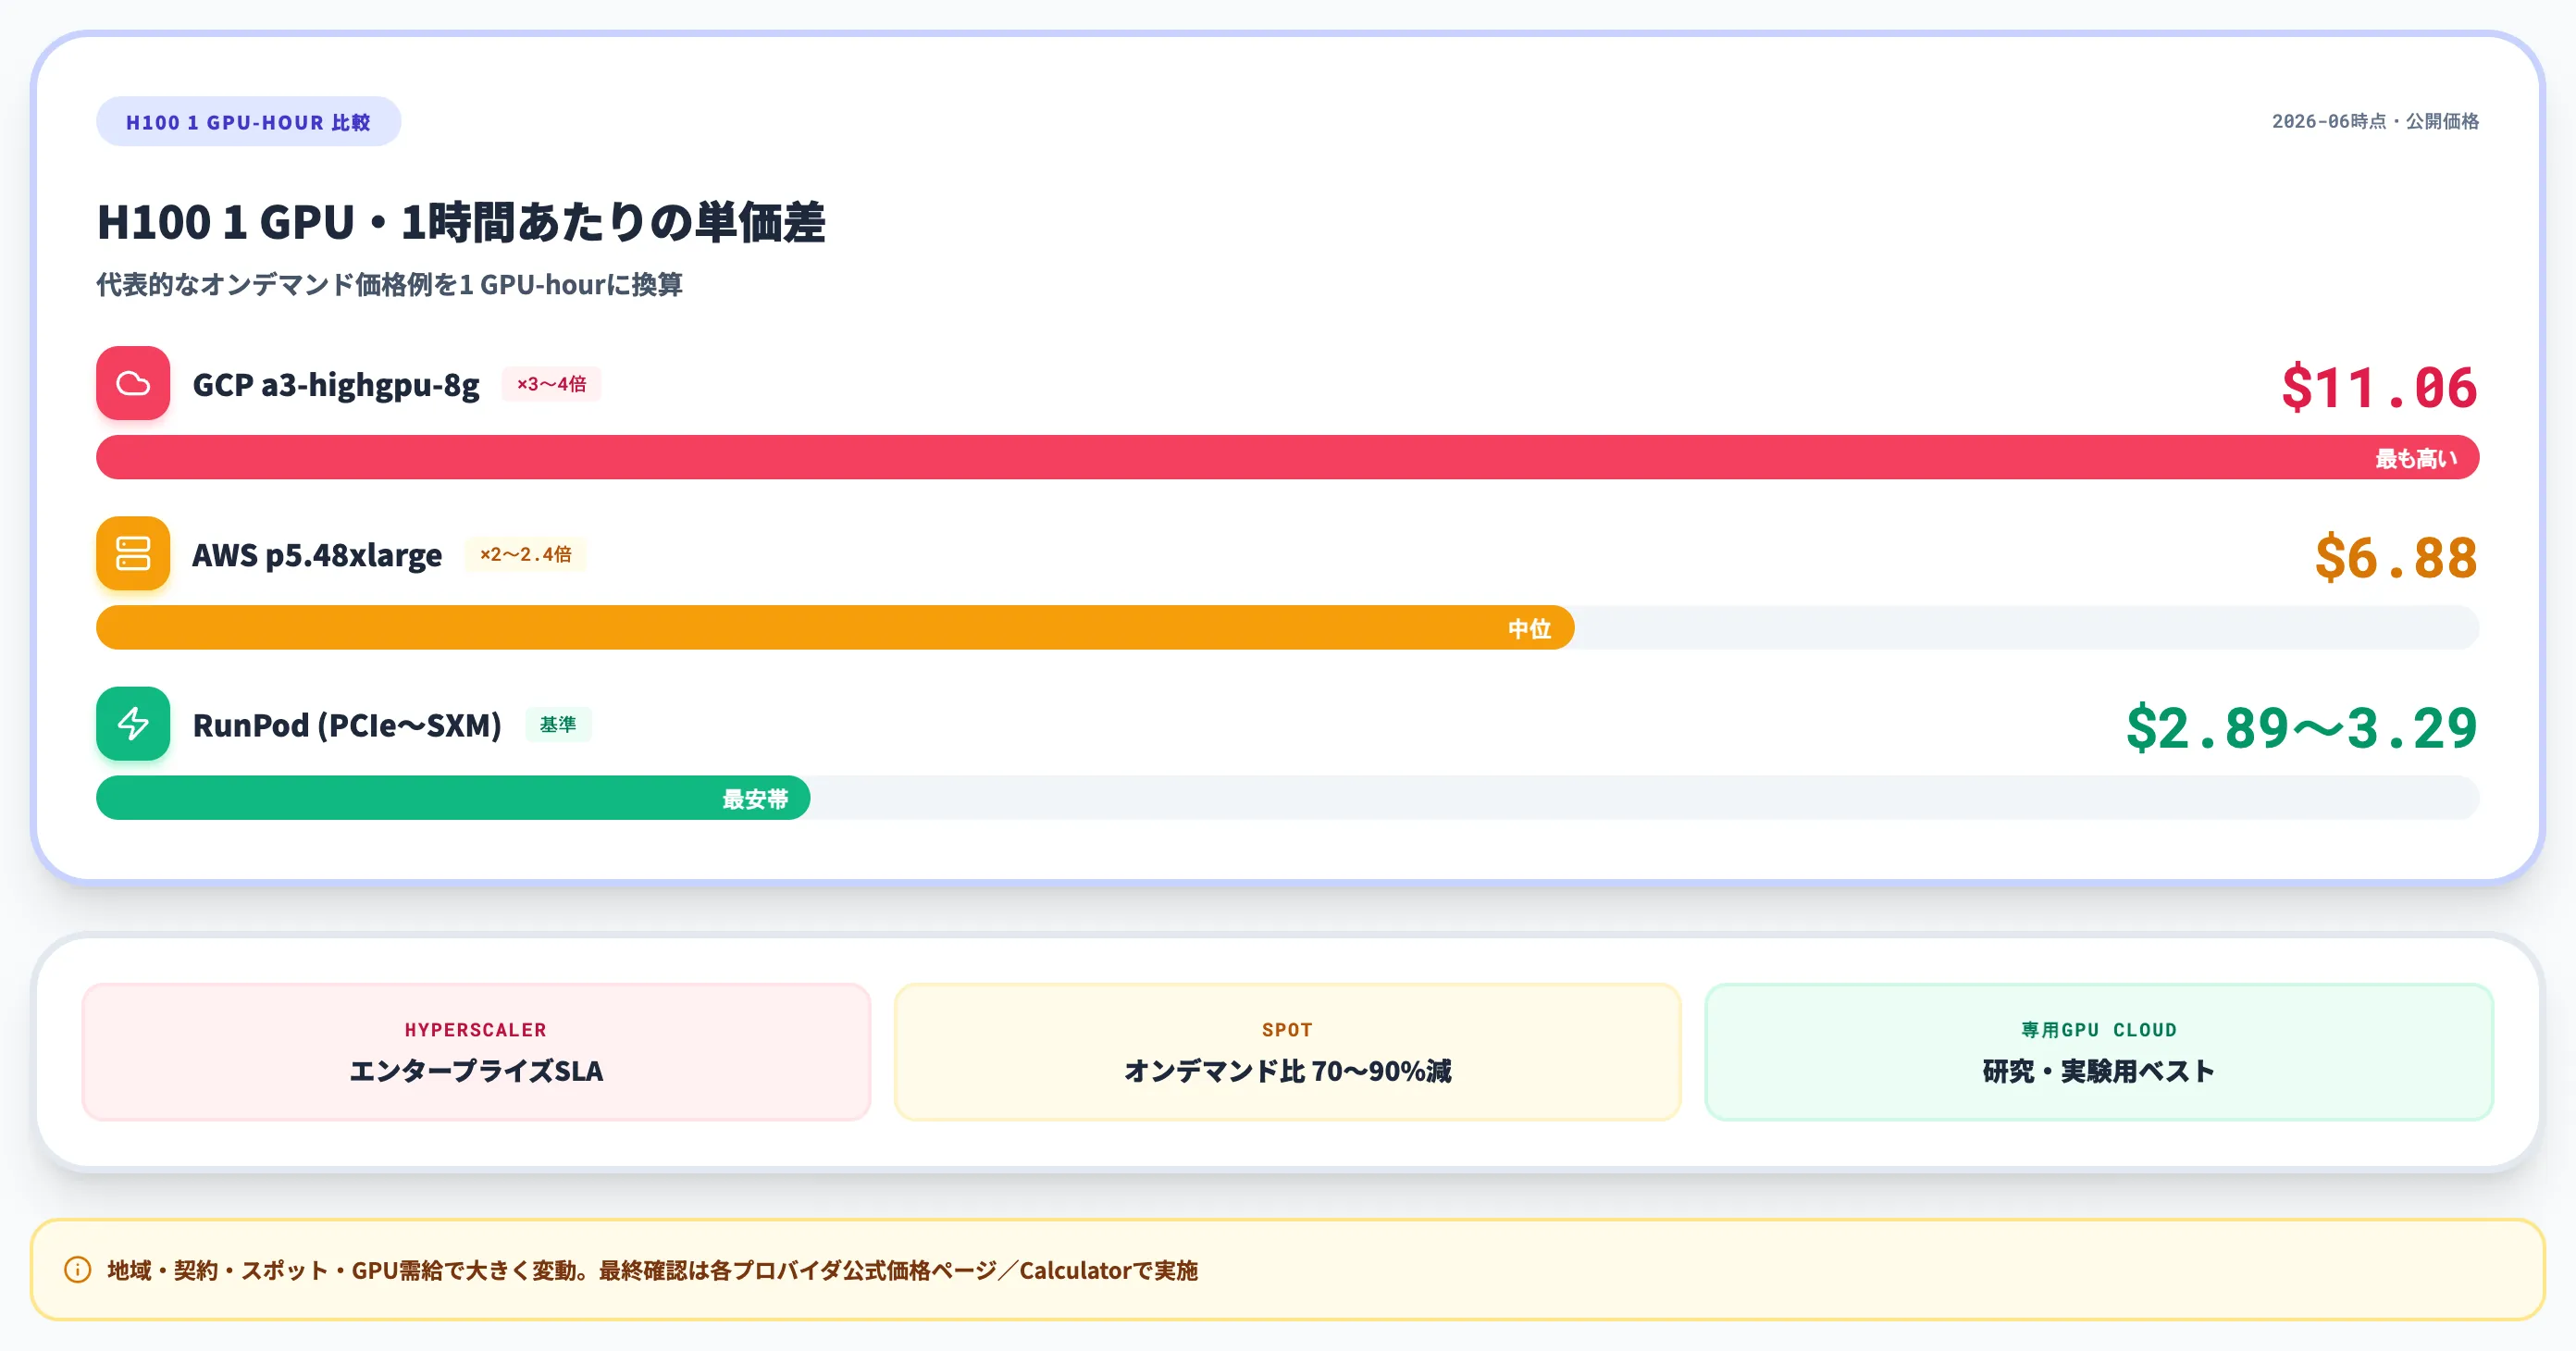2576x1351 pixels.
Task: Click the orange AWS price bar
Action: [835, 627]
